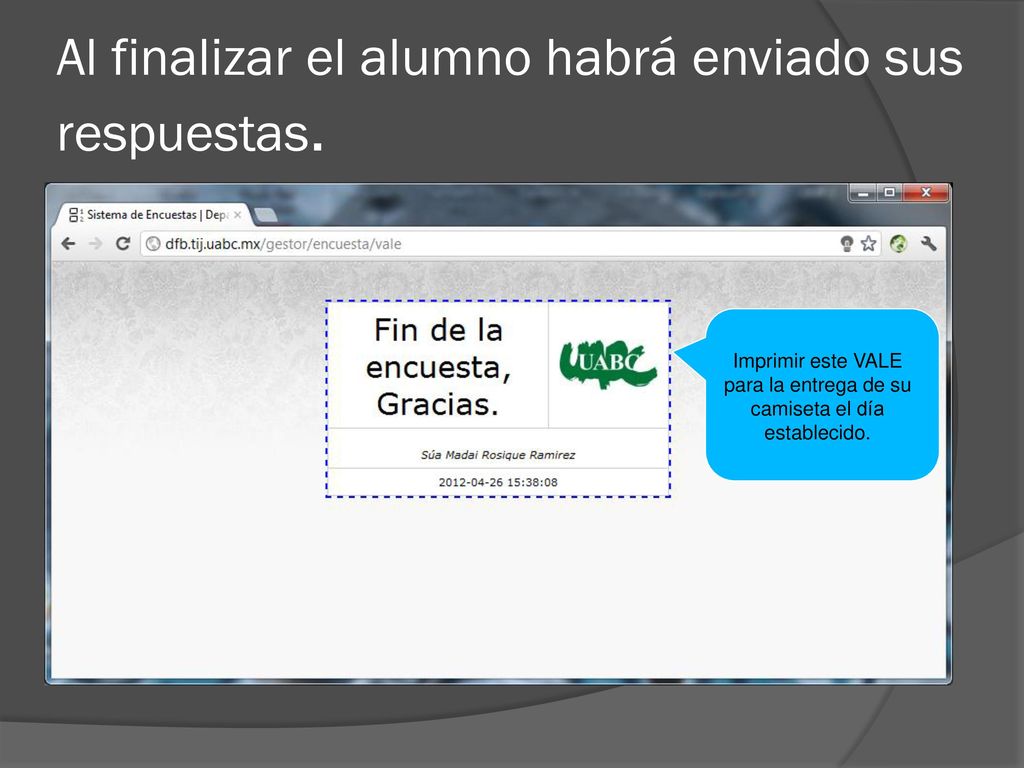Select the Sistema de Encuestas tab
This screenshot has height=768, width=1024.
(x=153, y=215)
